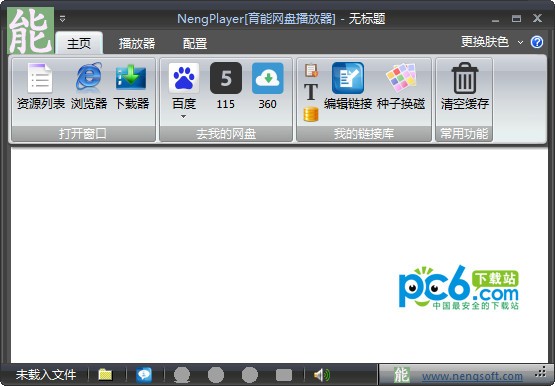The image size is (555, 386).
Task: Click 清空缓存 to clear cache
Action: pyautogui.click(x=465, y=86)
